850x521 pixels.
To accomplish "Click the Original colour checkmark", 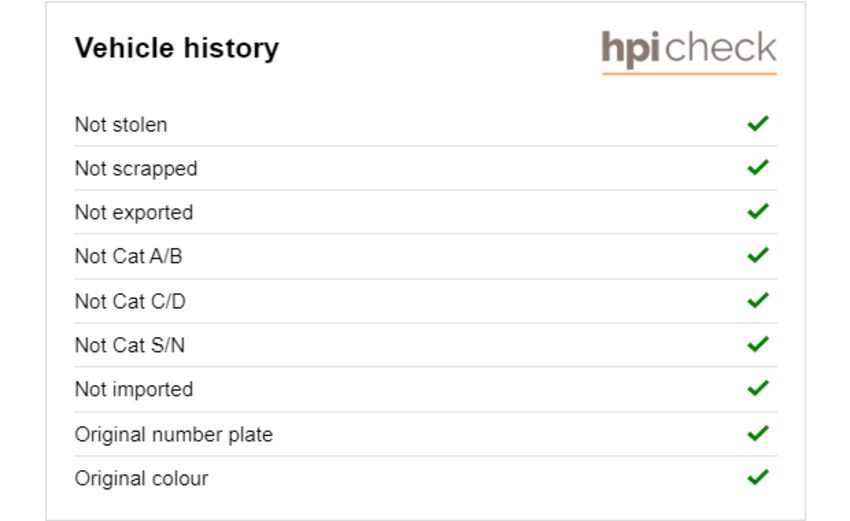I will [x=758, y=477].
